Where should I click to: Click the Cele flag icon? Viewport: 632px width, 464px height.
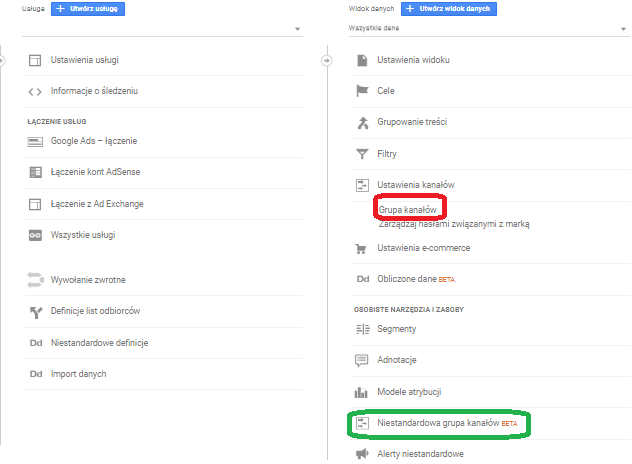(x=362, y=91)
